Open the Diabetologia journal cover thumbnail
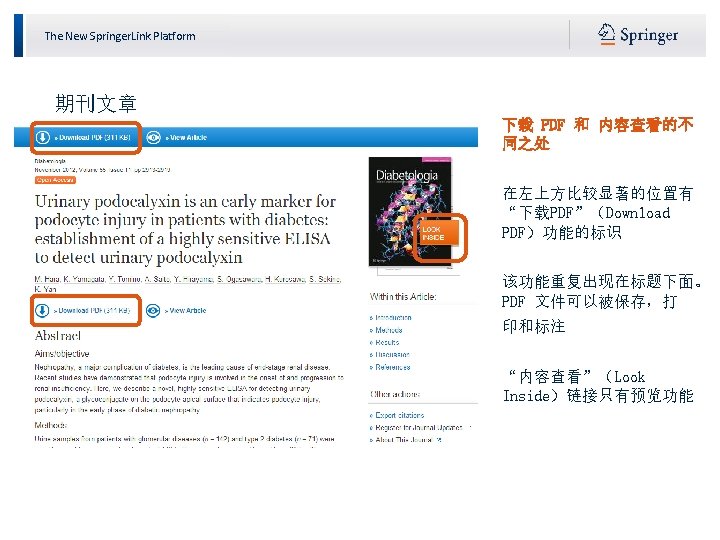 tap(410, 211)
